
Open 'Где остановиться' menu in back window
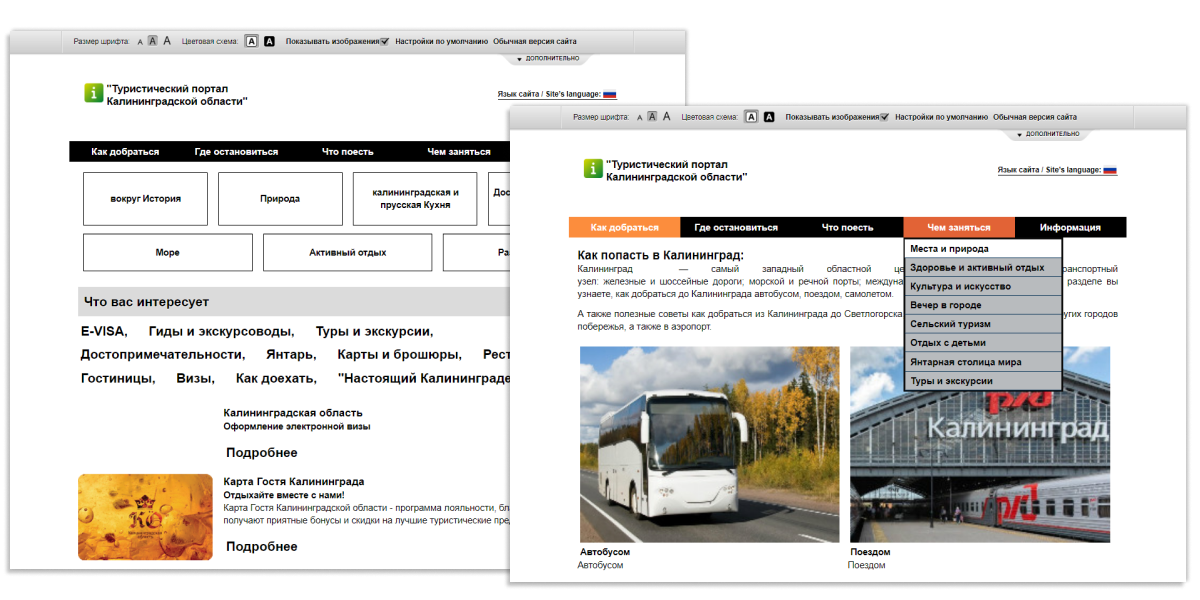click(236, 152)
